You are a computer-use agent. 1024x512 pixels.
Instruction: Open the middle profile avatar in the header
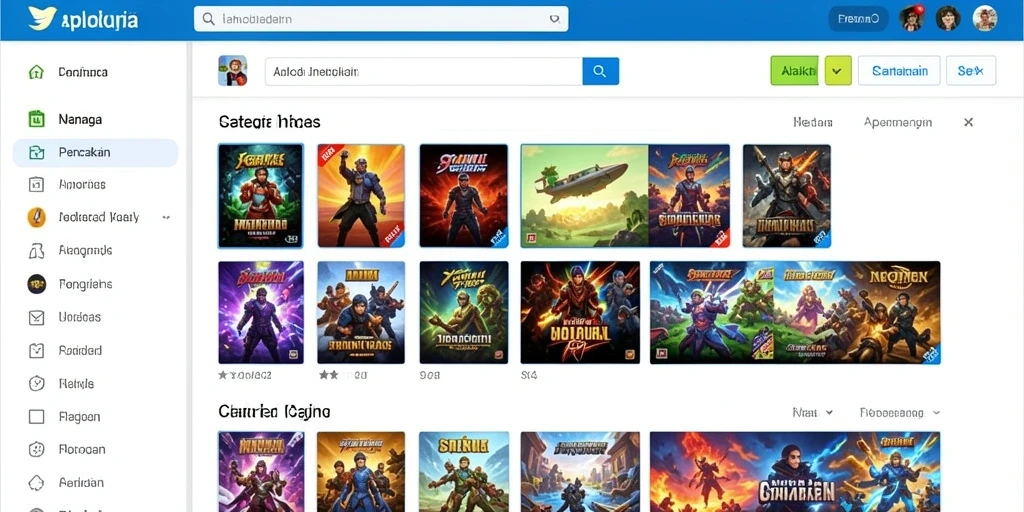tap(948, 18)
